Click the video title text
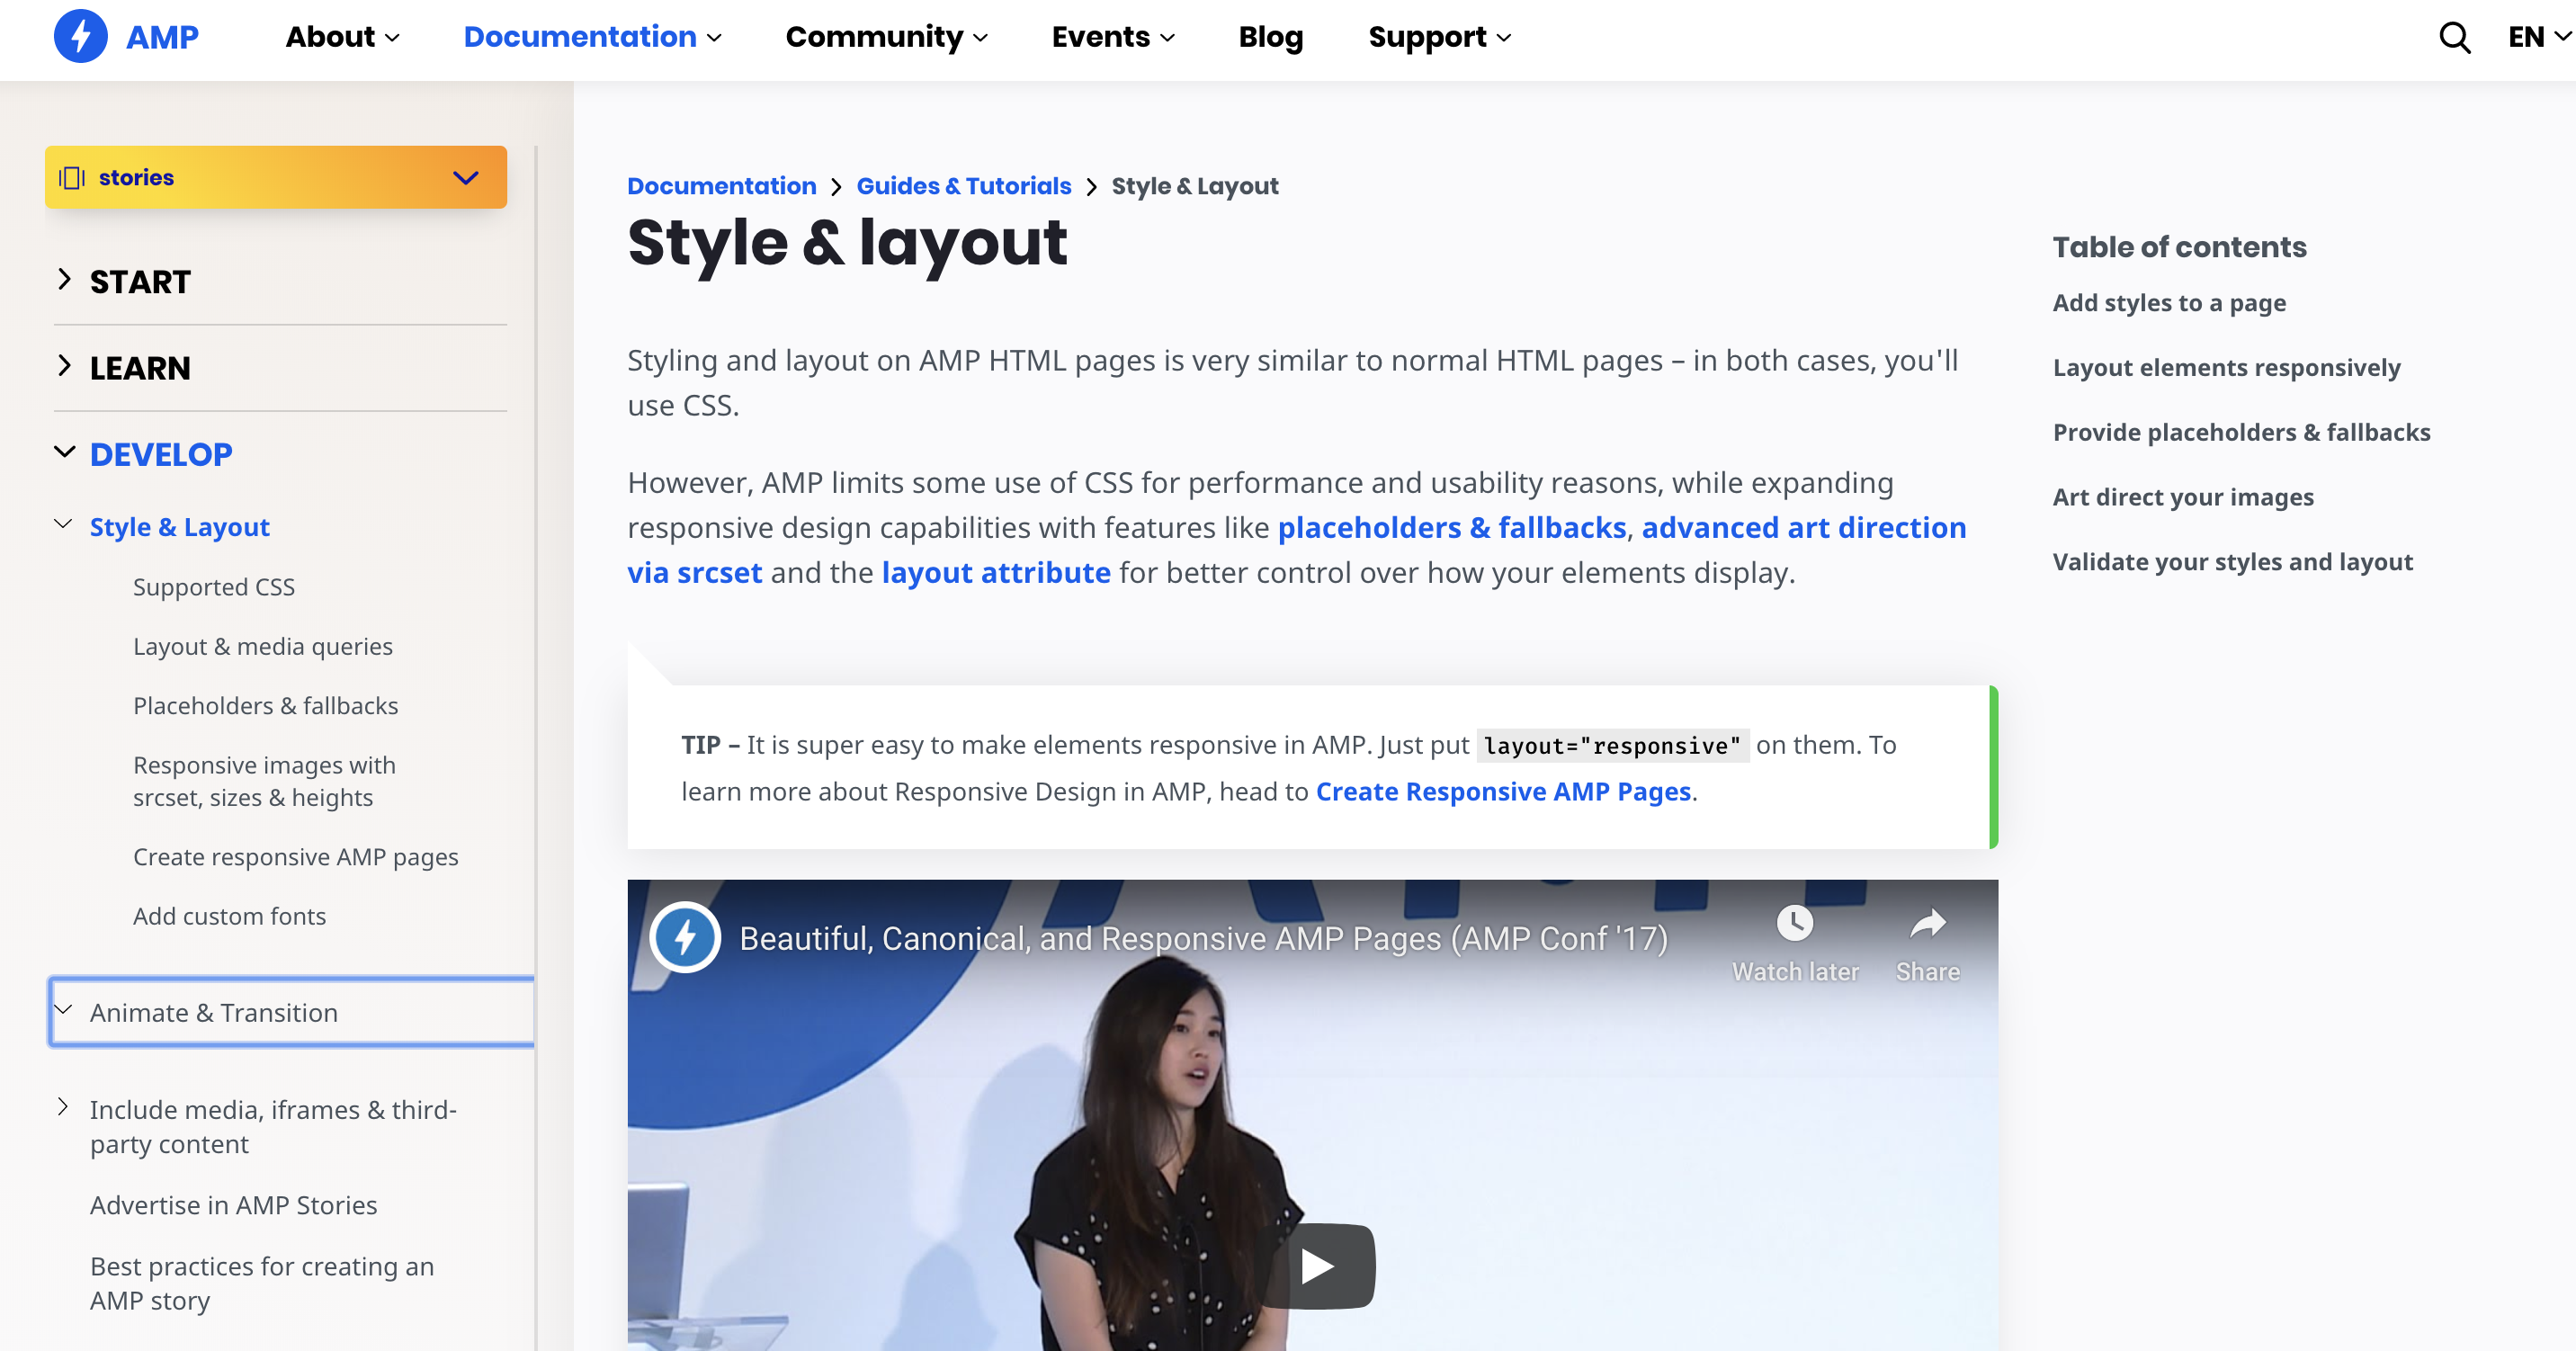 pos(1203,938)
